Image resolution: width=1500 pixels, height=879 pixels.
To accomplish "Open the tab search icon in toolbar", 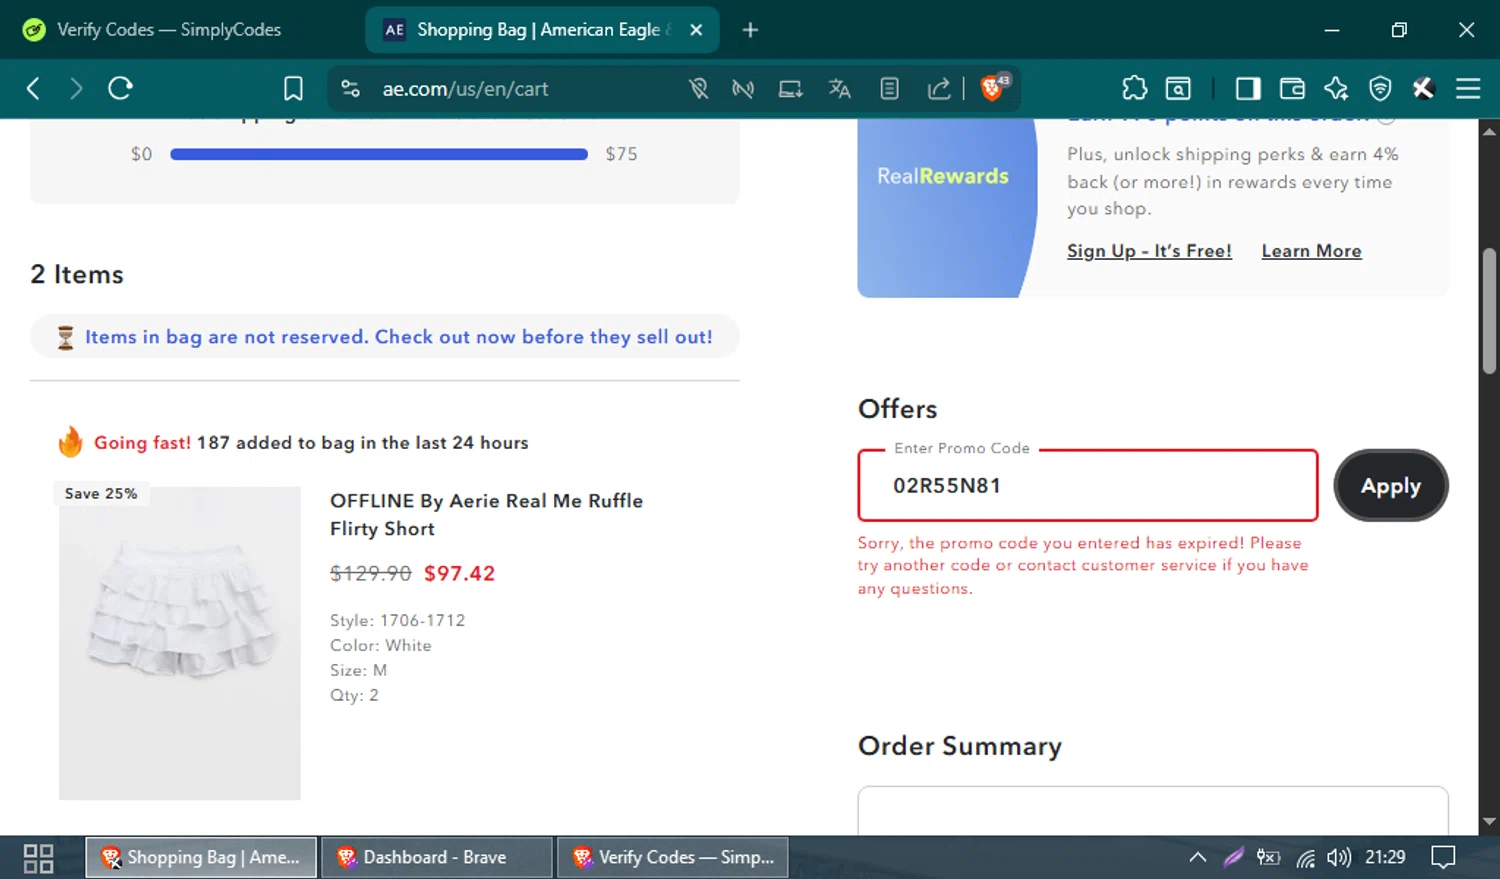I will pos(1179,89).
